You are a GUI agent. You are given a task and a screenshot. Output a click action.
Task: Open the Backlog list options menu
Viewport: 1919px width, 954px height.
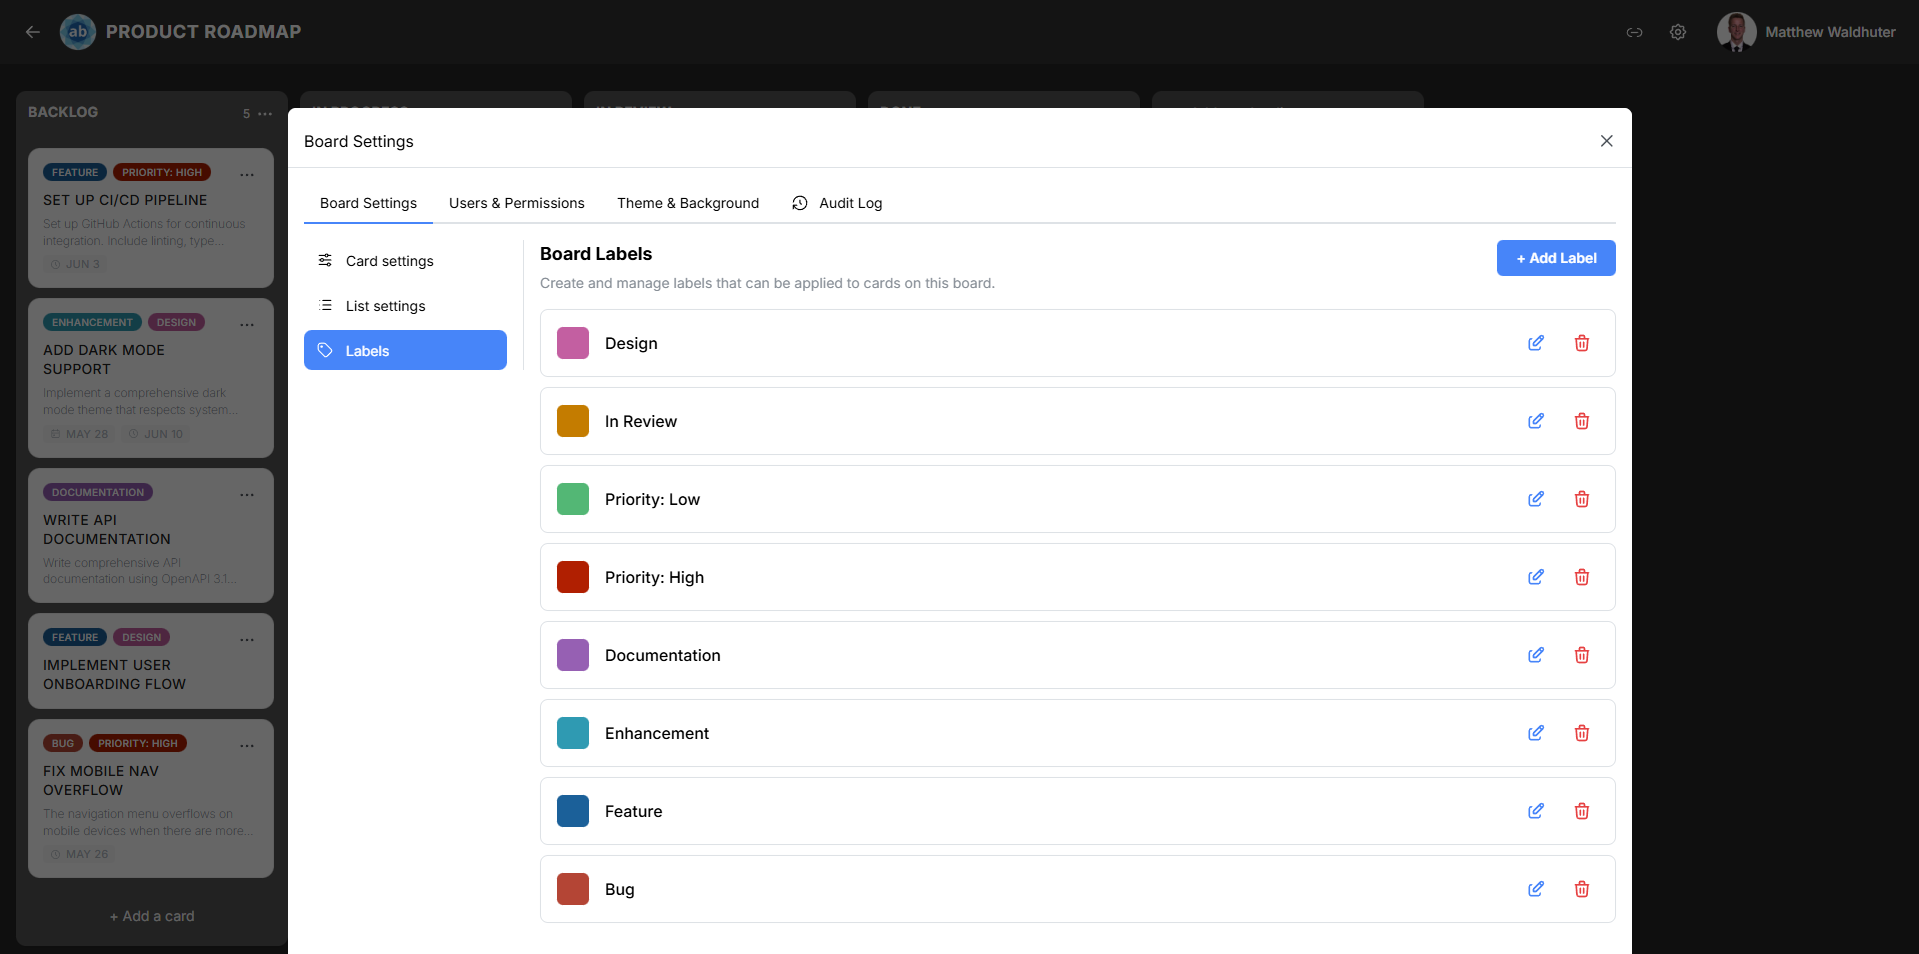(x=265, y=114)
